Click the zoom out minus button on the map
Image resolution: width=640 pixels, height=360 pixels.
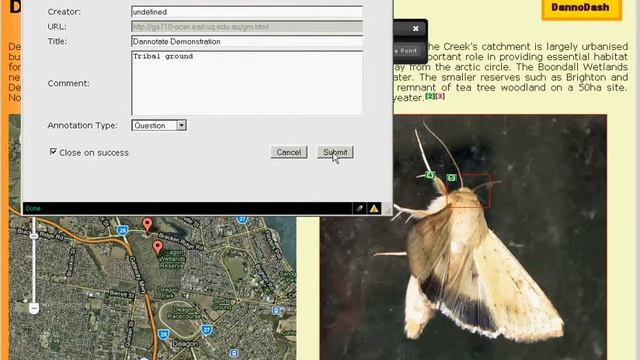pos(34,308)
